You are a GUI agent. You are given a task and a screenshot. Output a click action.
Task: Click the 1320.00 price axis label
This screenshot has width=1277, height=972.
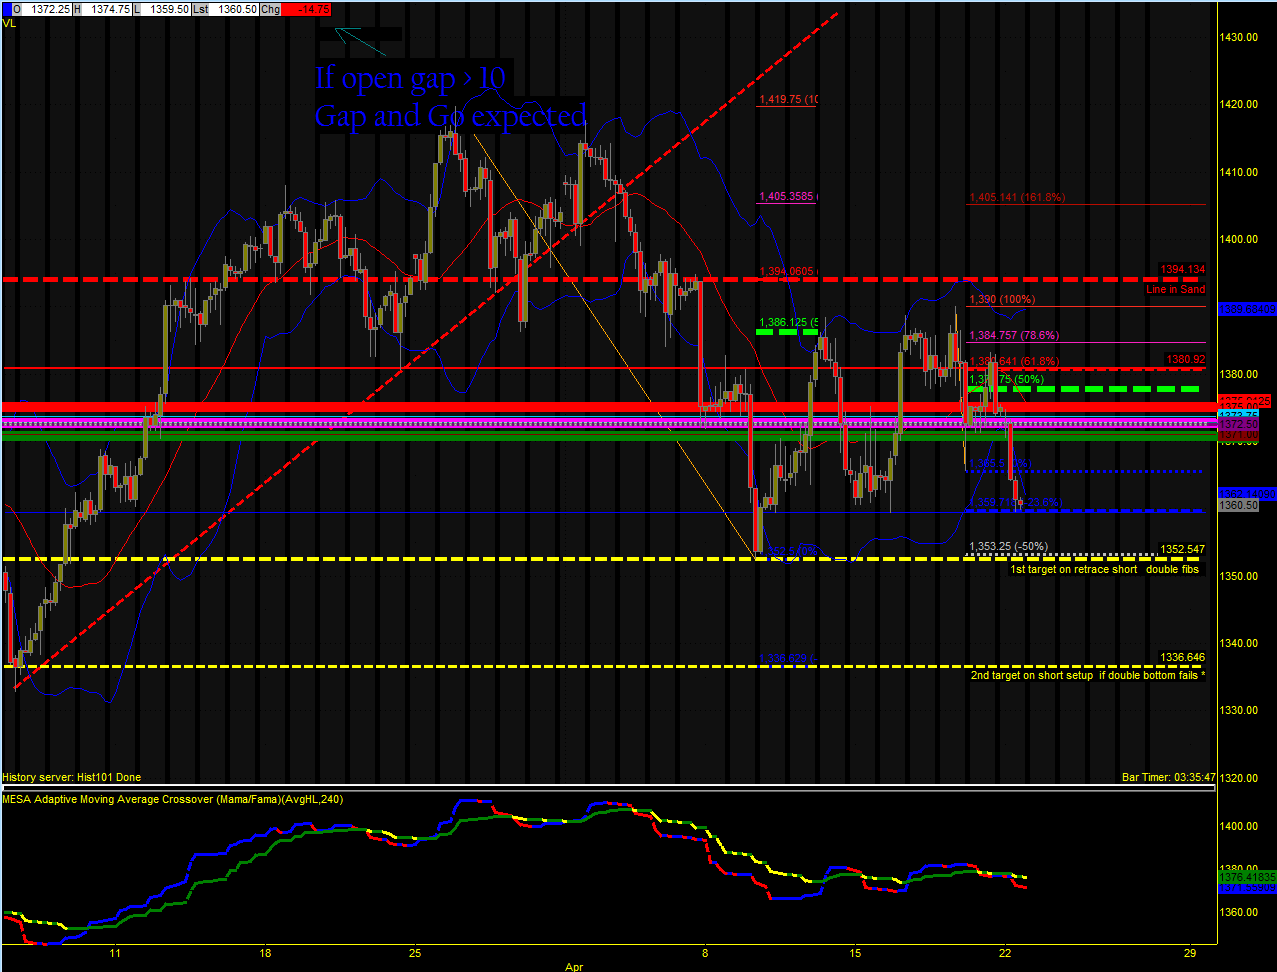pos(1238,777)
